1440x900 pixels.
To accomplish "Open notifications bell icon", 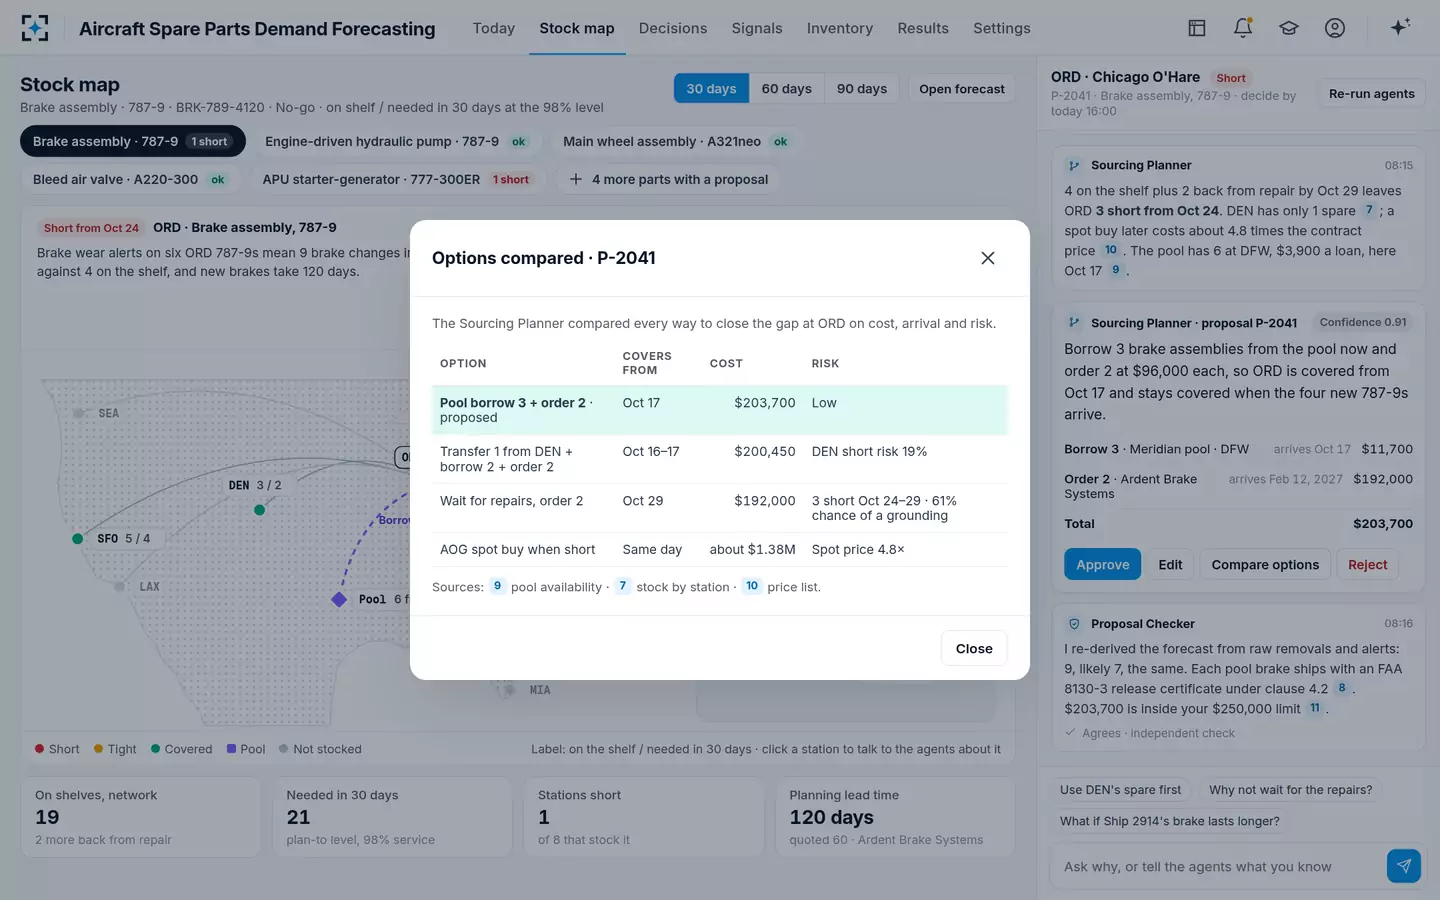I will 1243,28.
